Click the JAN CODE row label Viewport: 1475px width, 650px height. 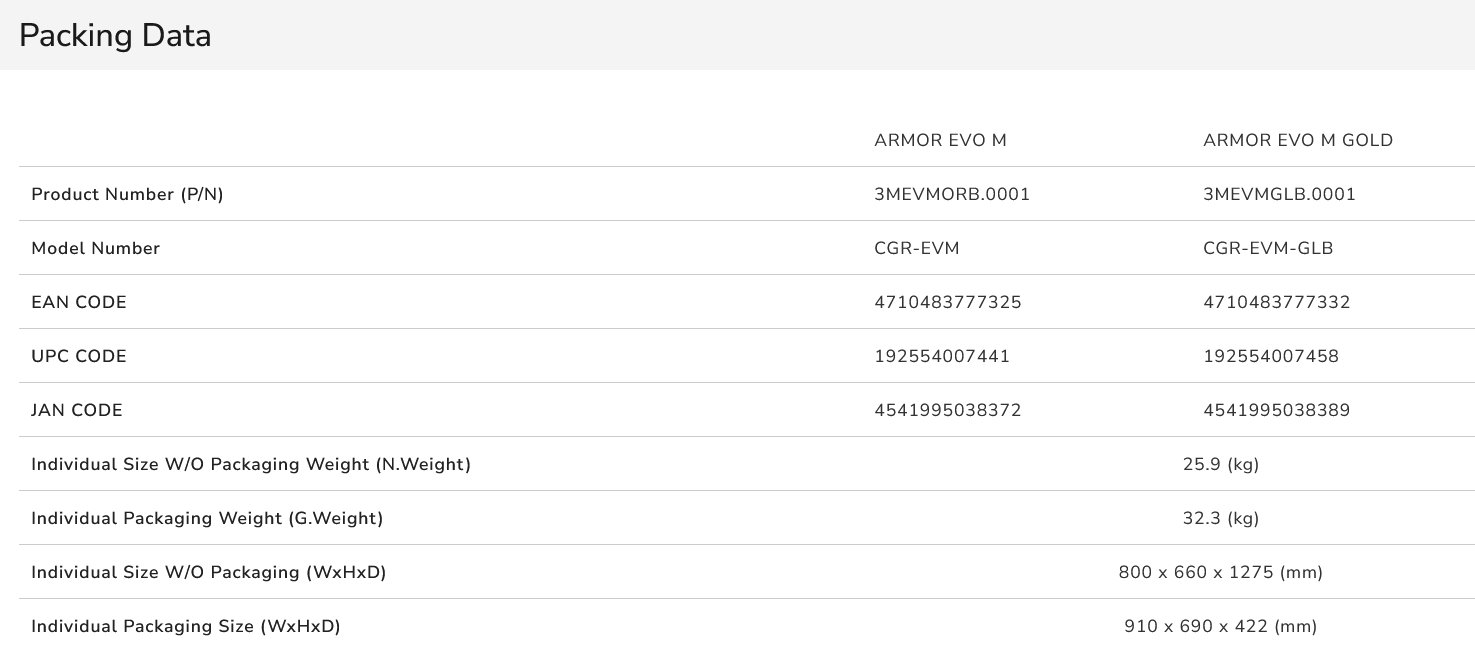point(77,410)
